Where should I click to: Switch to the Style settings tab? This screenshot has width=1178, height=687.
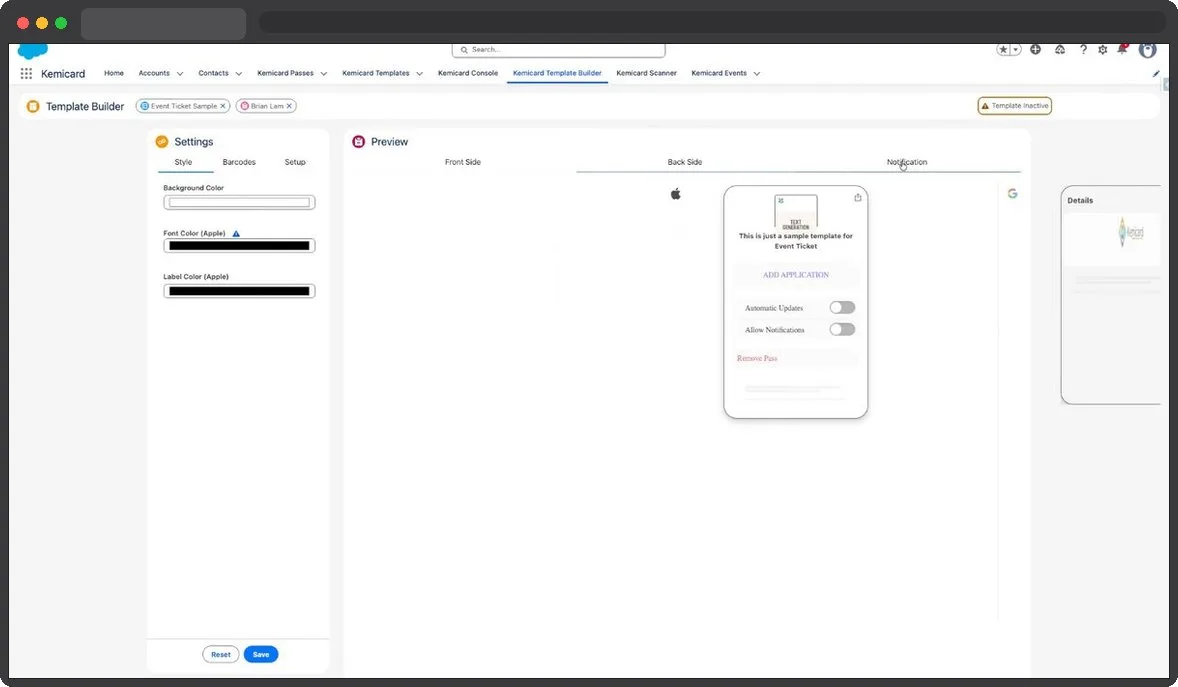coord(183,162)
